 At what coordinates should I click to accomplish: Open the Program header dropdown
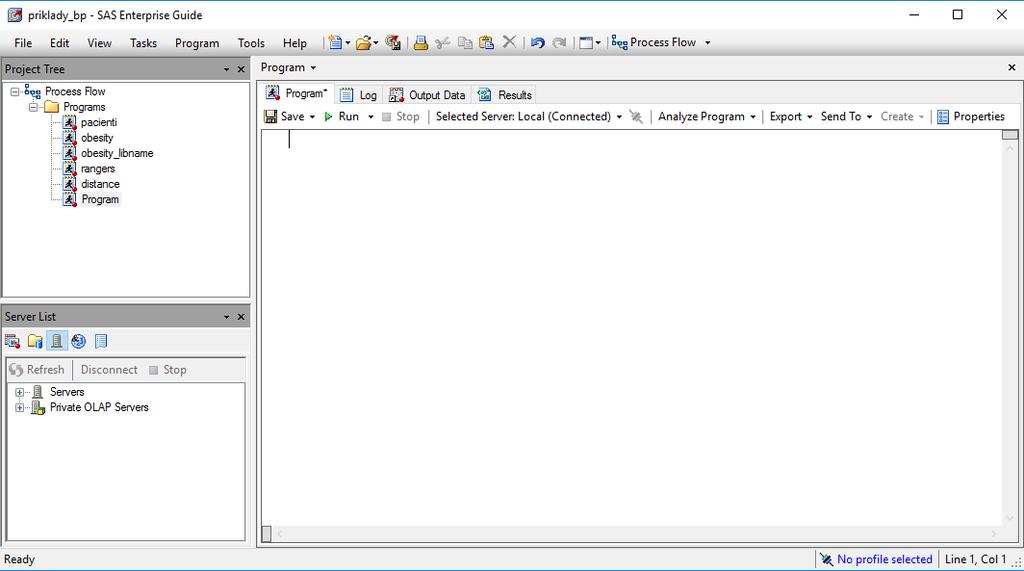tap(313, 68)
